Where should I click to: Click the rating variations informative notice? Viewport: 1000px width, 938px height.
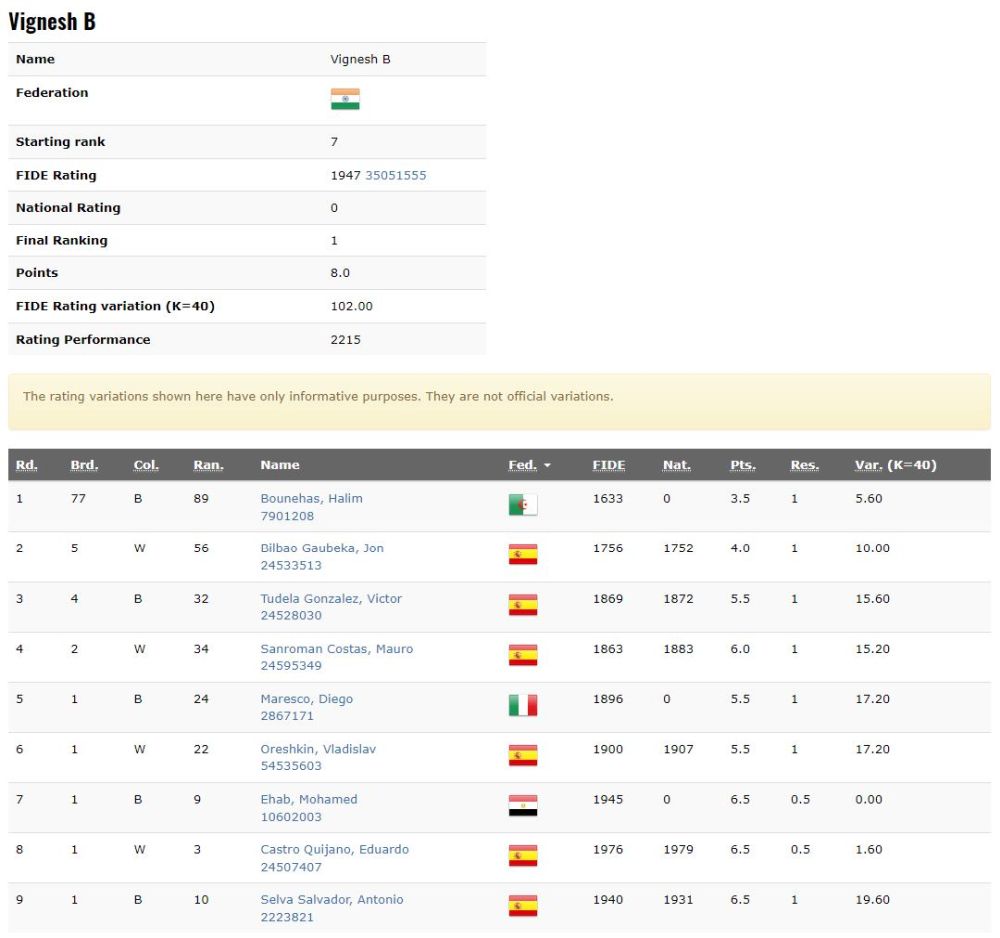(x=499, y=402)
